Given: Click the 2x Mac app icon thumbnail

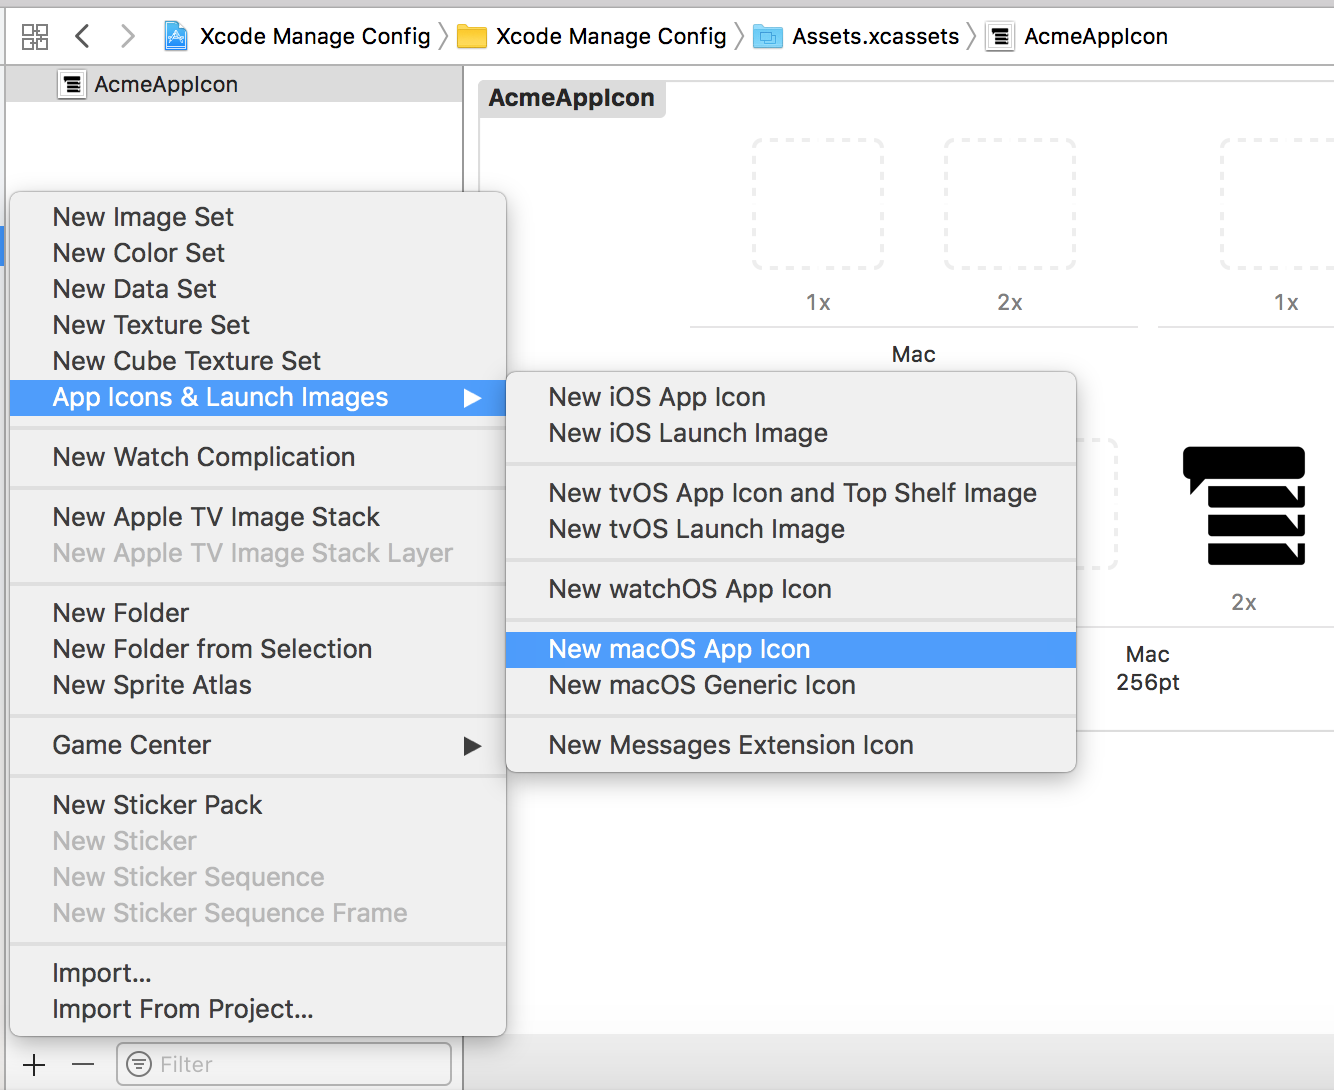Looking at the screenshot, I should pos(1244,506).
